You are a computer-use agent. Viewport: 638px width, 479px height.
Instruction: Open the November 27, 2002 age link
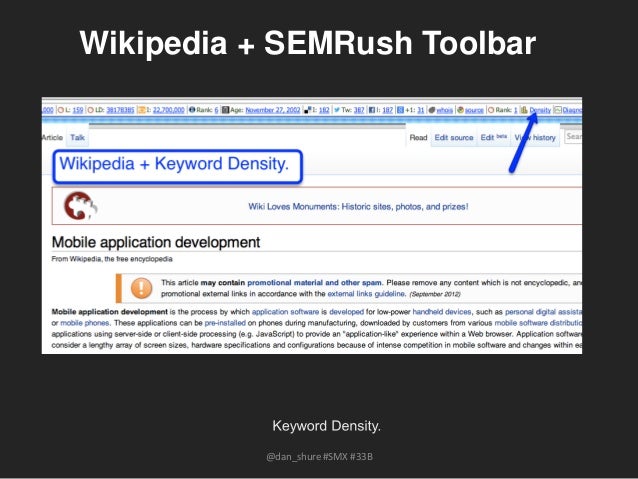[273, 110]
